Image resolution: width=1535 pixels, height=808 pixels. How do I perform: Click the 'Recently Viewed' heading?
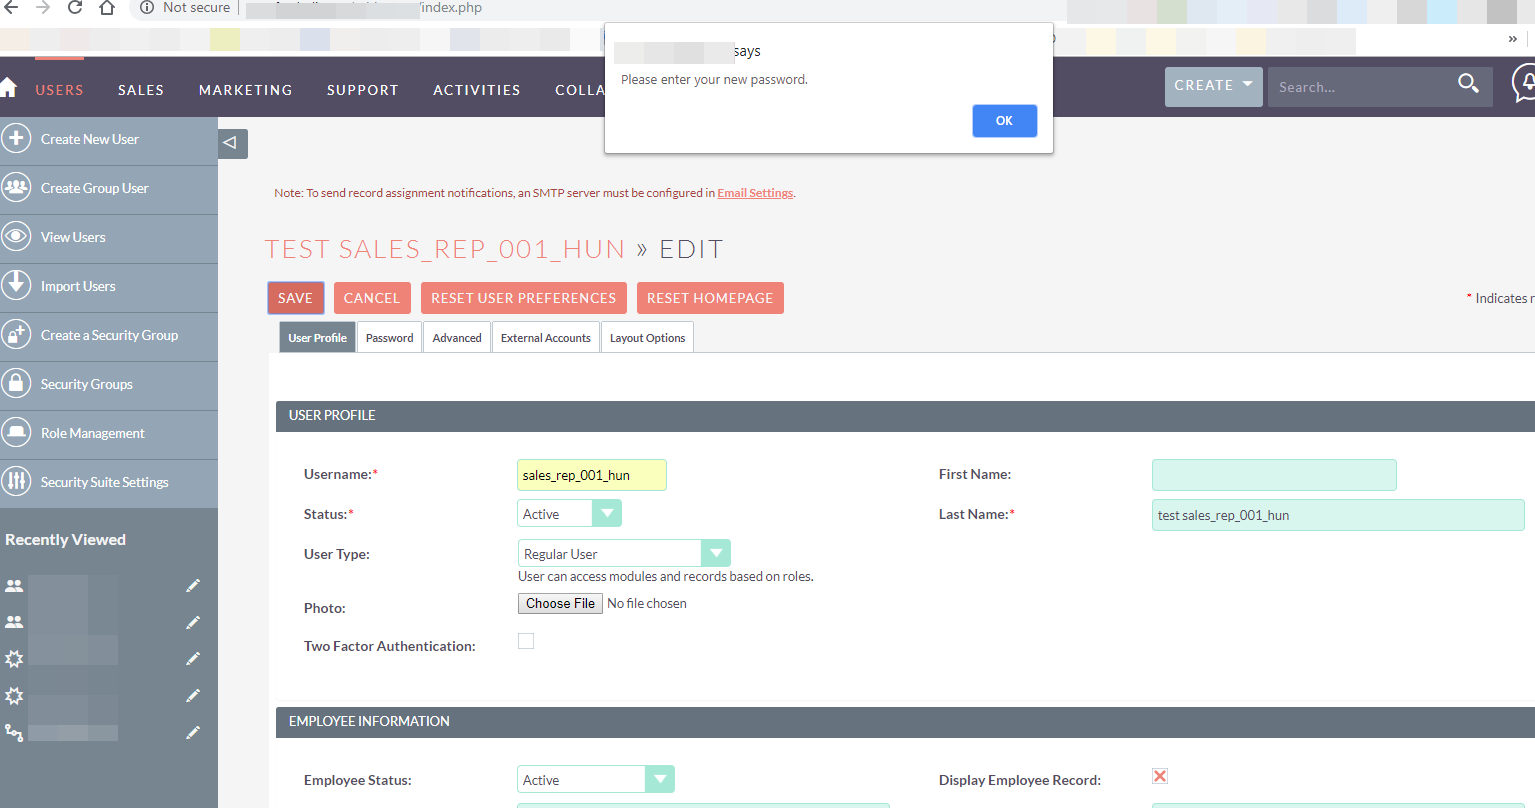65,540
